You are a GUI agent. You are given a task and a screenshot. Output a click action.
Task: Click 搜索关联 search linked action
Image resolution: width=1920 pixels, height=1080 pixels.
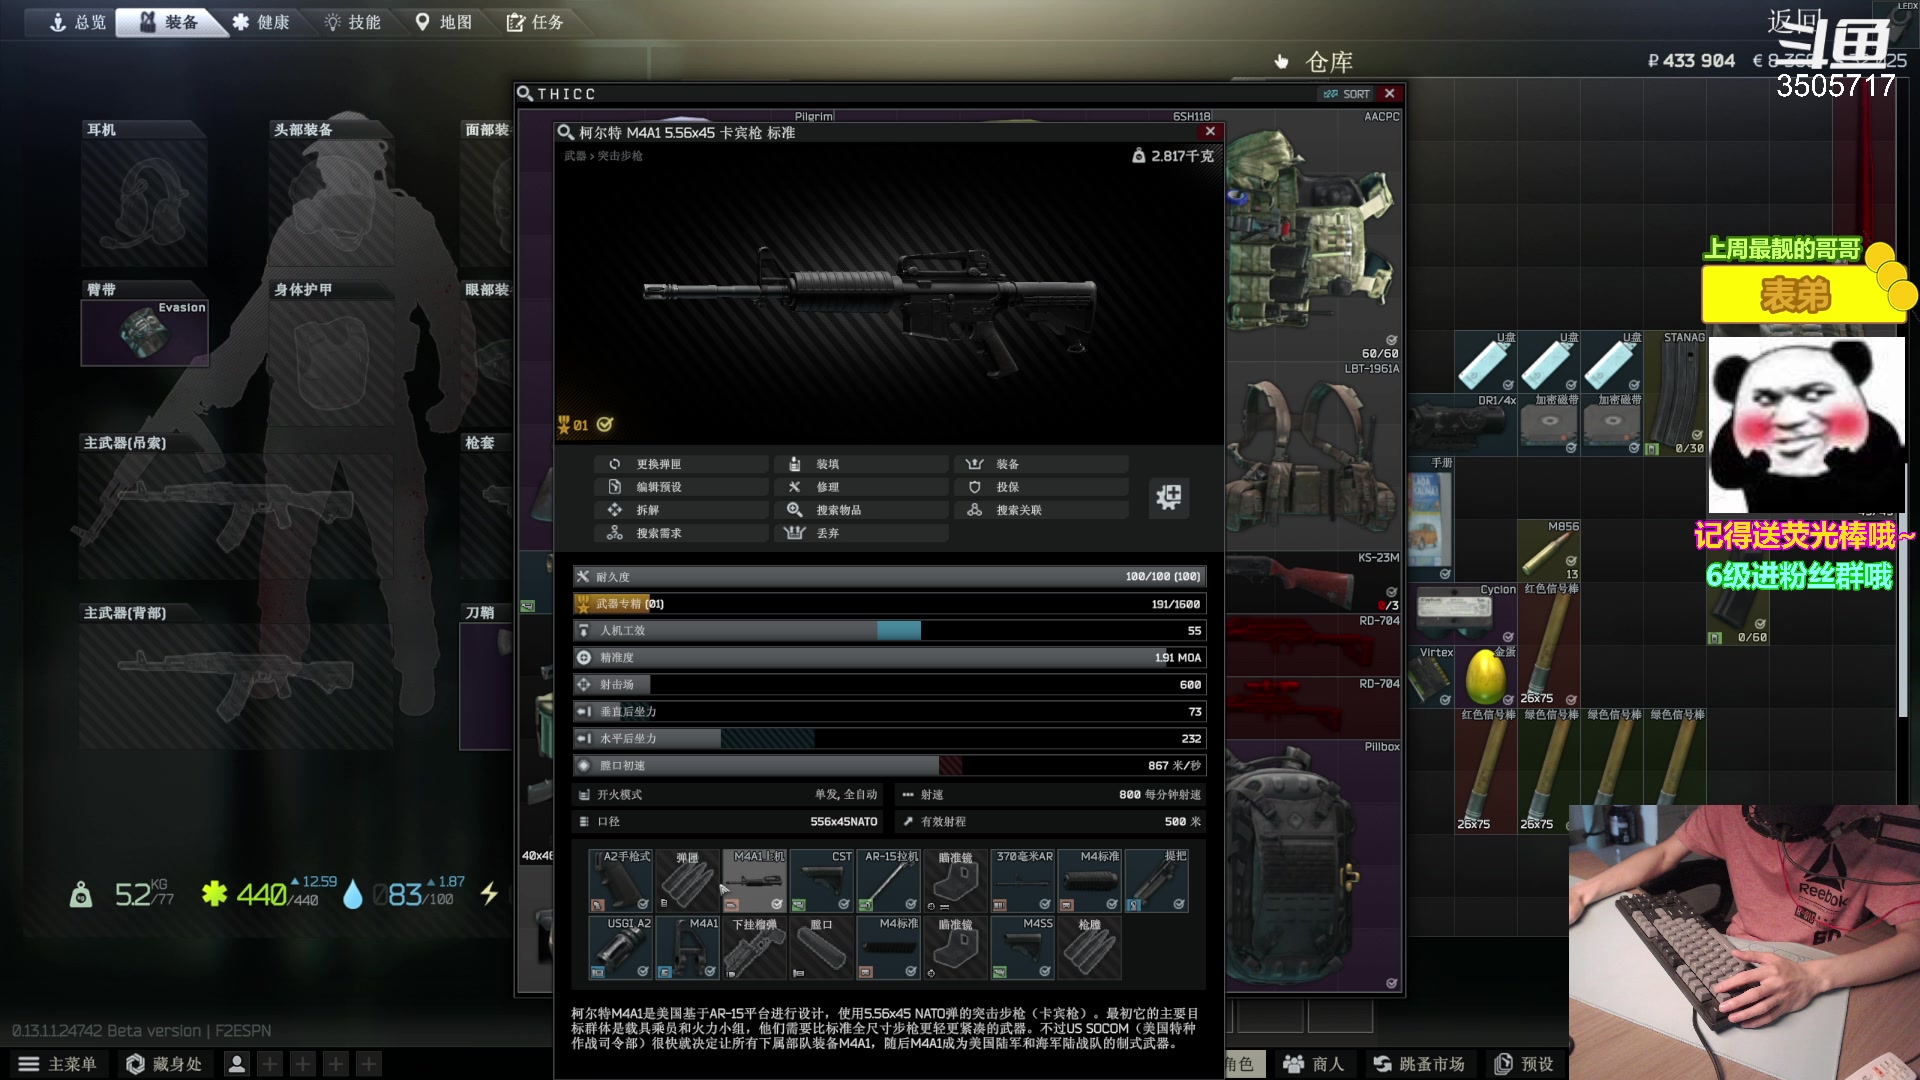point(1041,510)
